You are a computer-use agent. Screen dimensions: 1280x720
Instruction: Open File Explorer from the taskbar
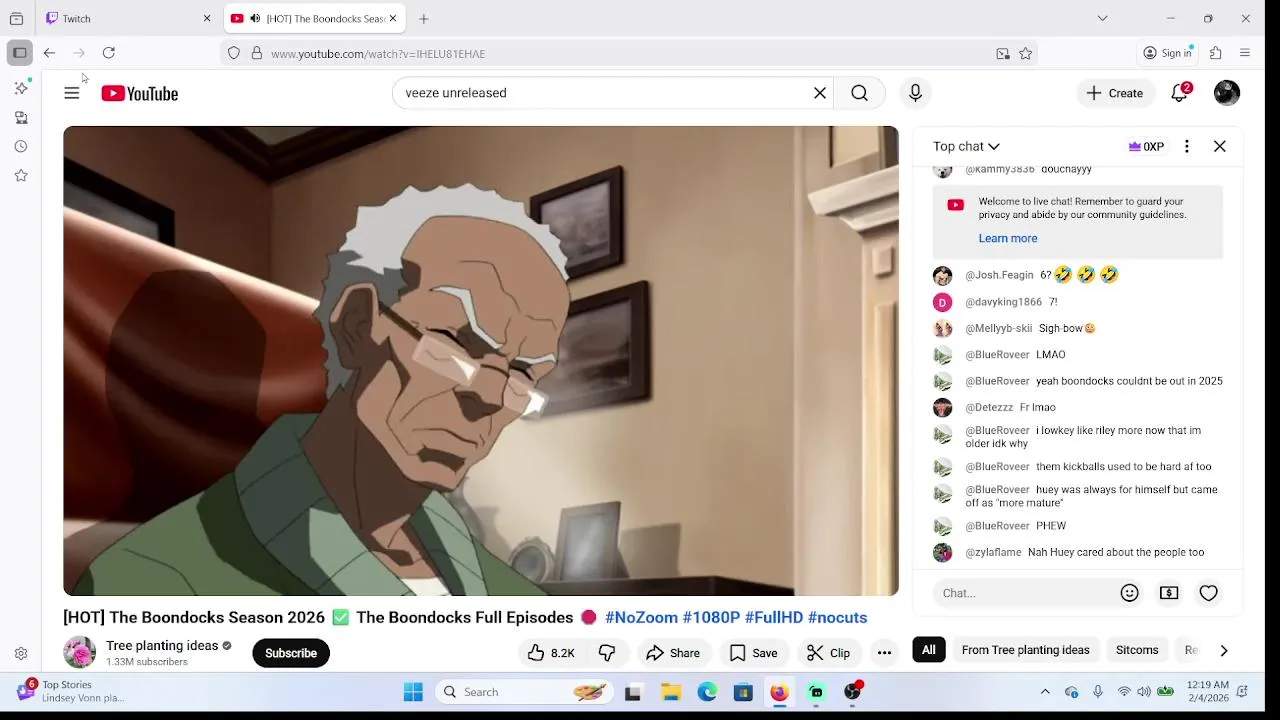(671, 692)
